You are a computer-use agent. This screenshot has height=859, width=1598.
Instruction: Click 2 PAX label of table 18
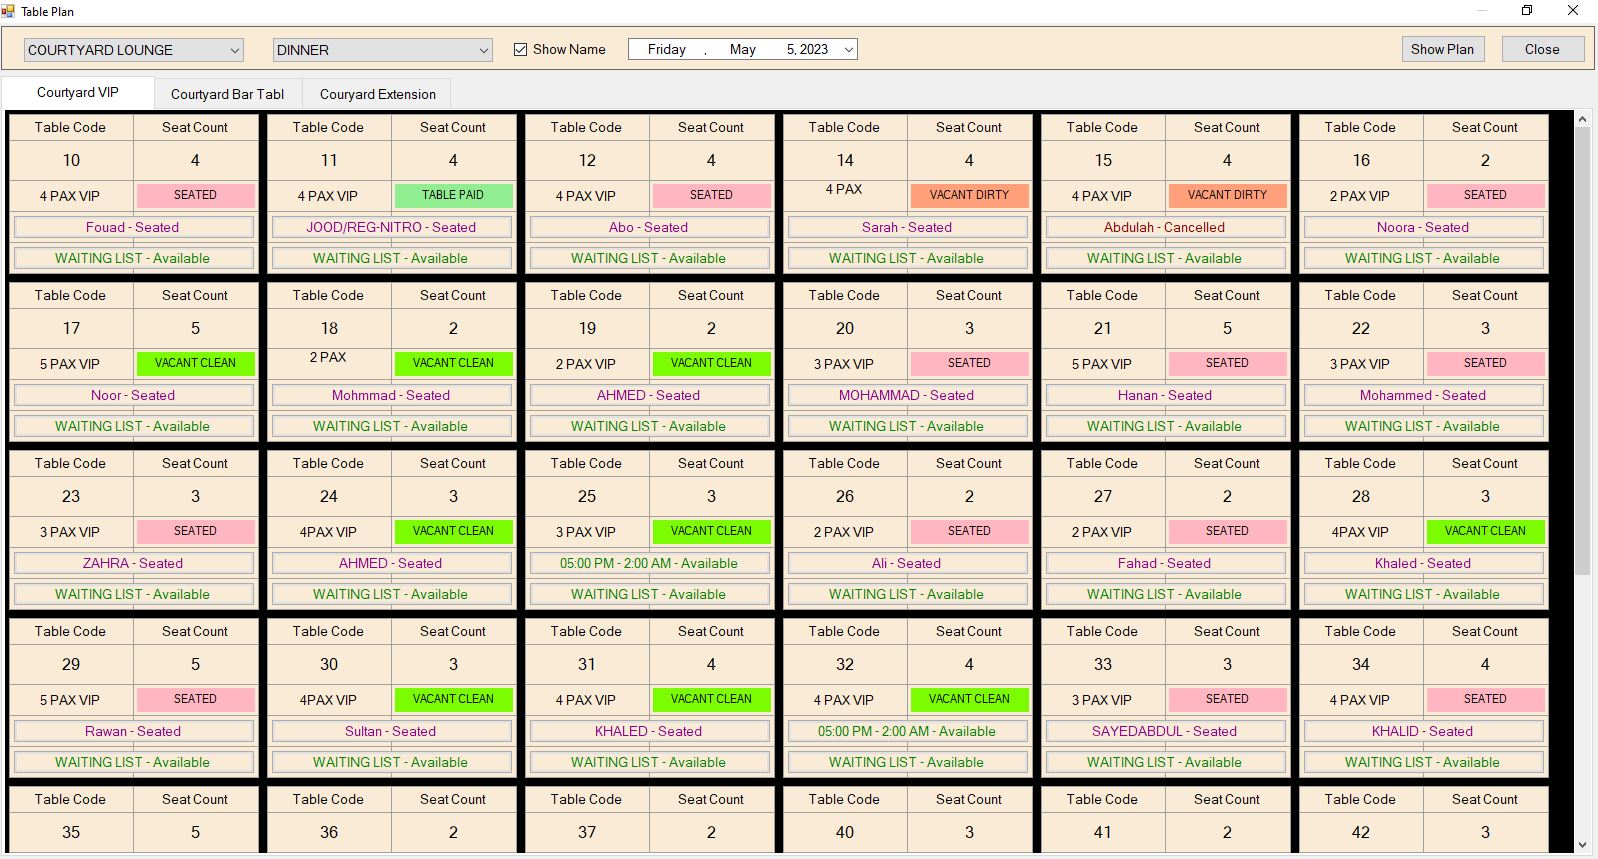tap(328, 357)
